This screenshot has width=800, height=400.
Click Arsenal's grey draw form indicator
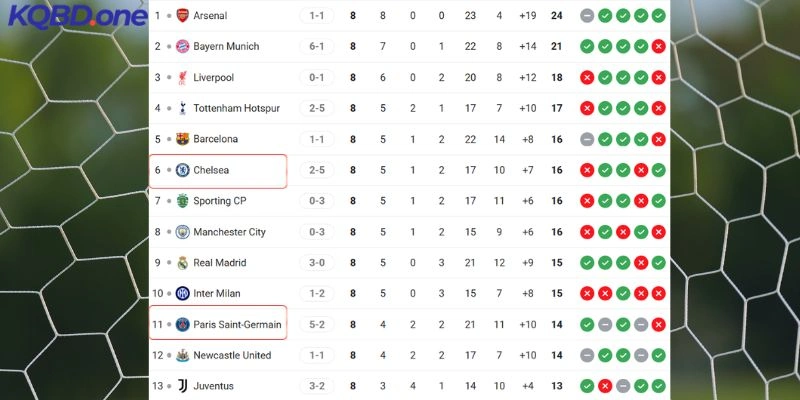tap(587, 16)
